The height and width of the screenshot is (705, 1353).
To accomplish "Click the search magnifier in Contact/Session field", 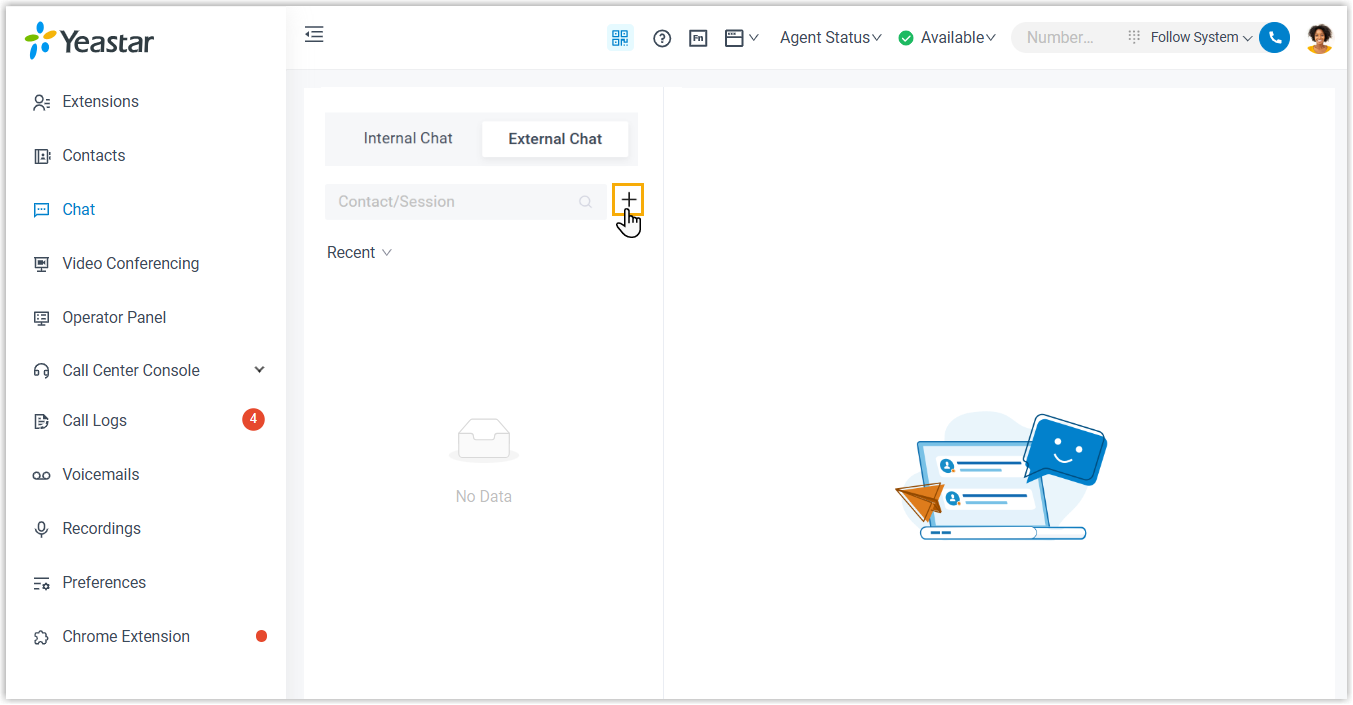I will click(586, 202).
